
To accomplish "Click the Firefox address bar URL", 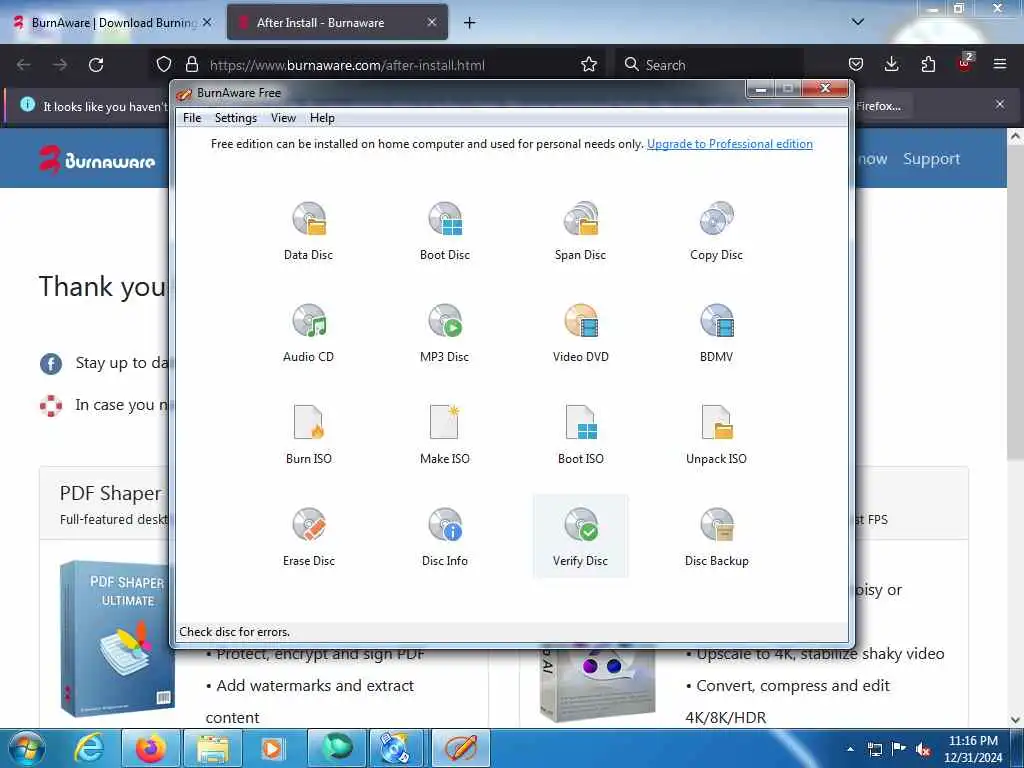I will 347,65.
